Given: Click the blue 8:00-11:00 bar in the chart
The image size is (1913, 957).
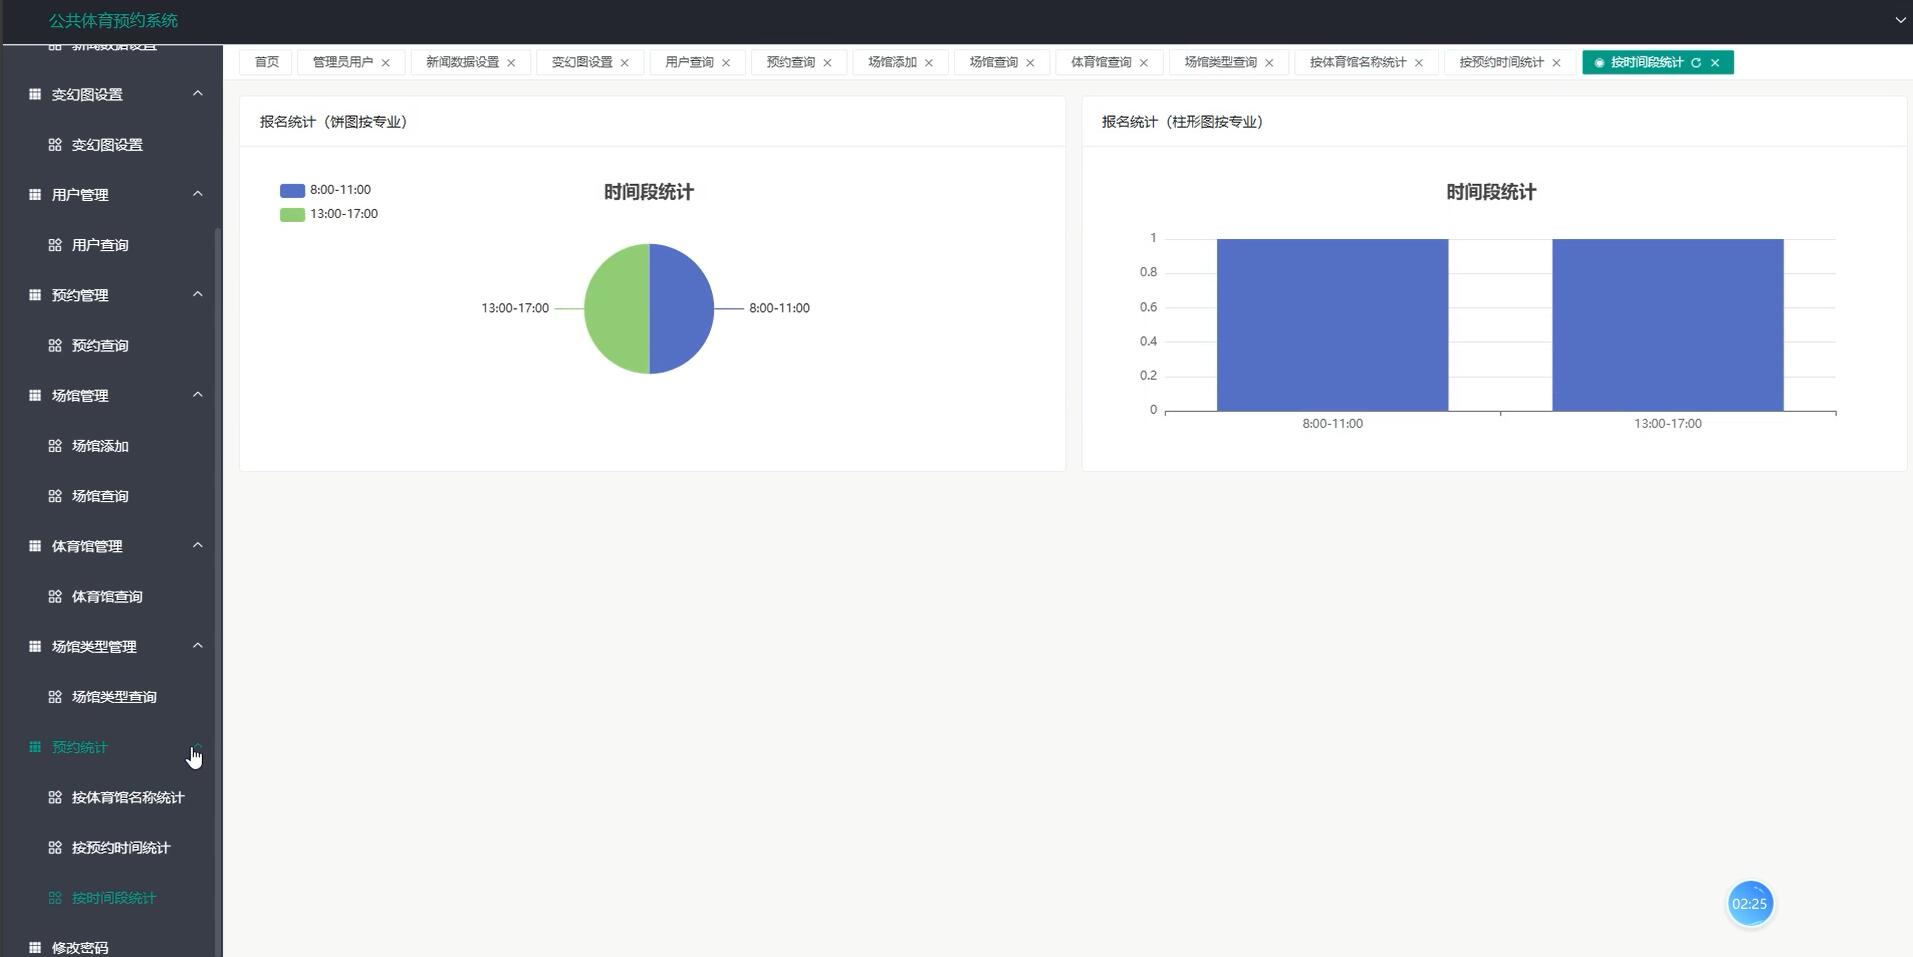Looking at the screenshot, I should 1330,324.
